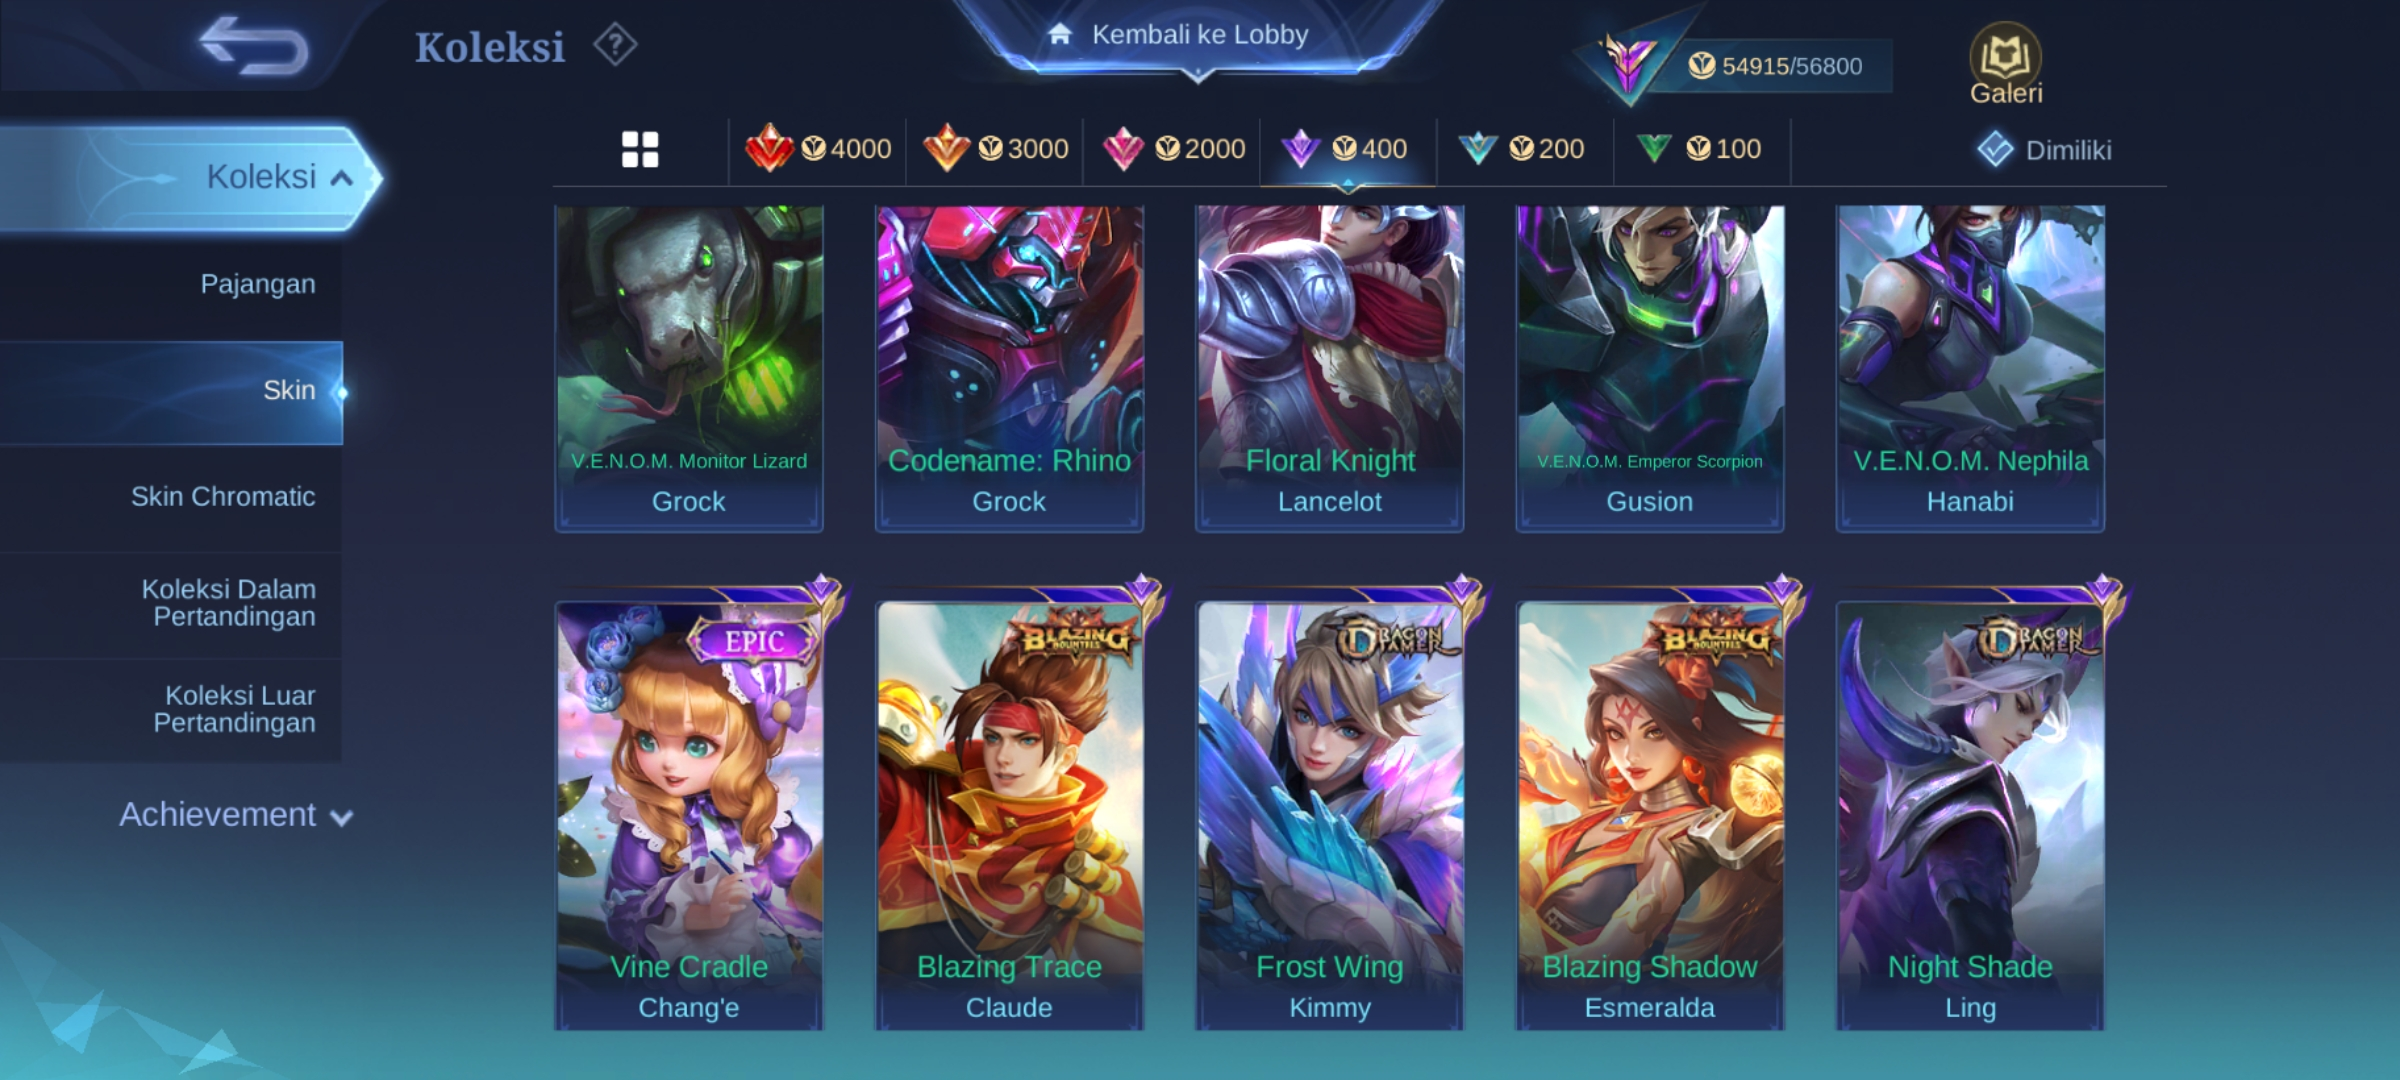Image resolution: width=2400 pixels, height=1080 pixels.
Task: Filter by the orange 3000-point gem tier
Action: 995,149
